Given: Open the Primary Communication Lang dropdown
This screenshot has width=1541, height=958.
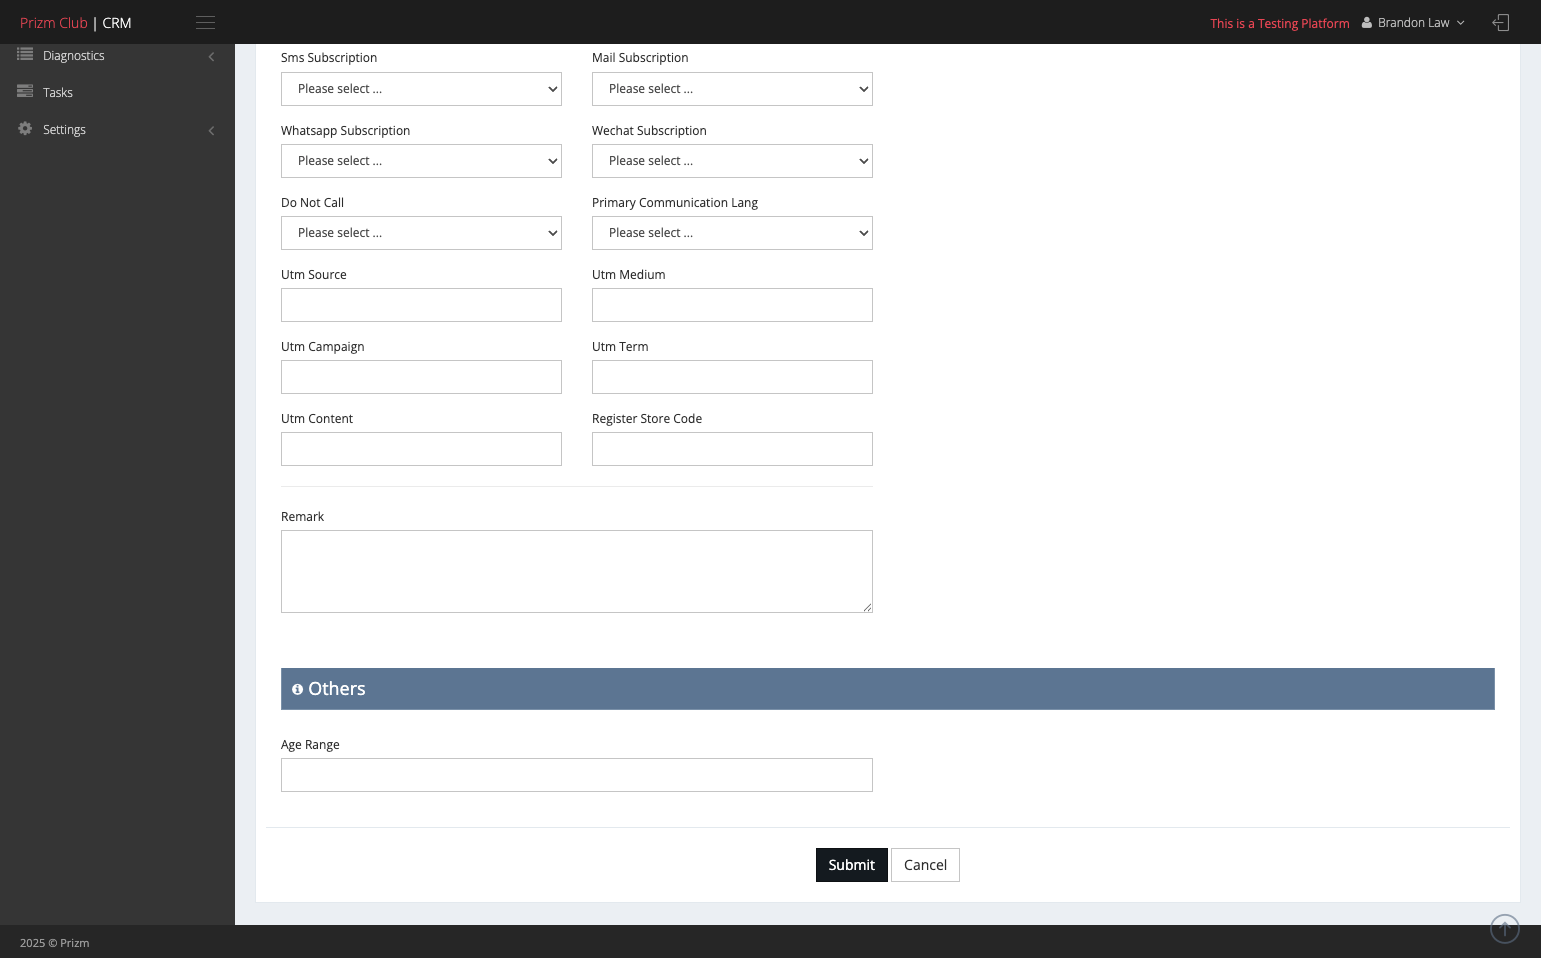Looking at the screenshot, I should 732,233.
